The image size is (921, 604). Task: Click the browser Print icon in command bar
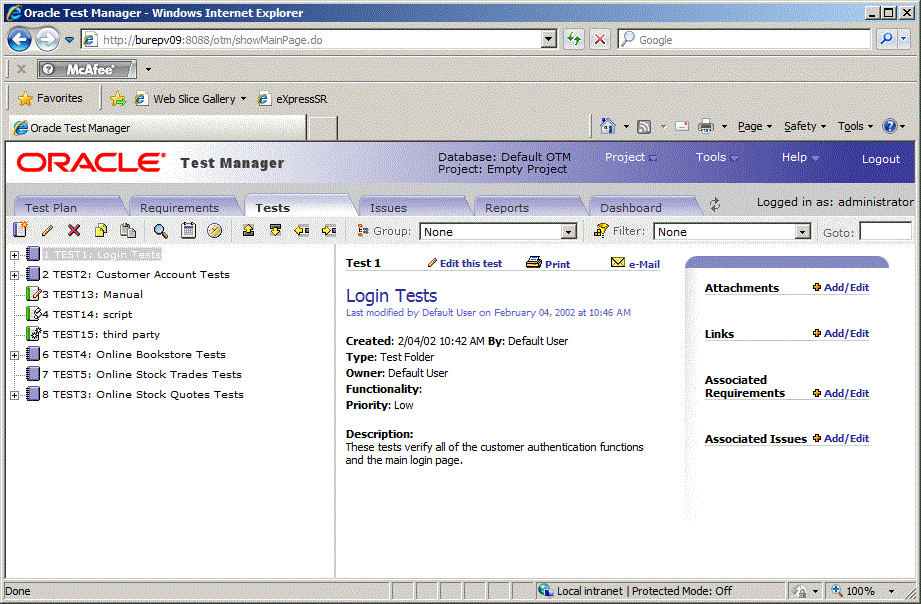click(705, 126)
